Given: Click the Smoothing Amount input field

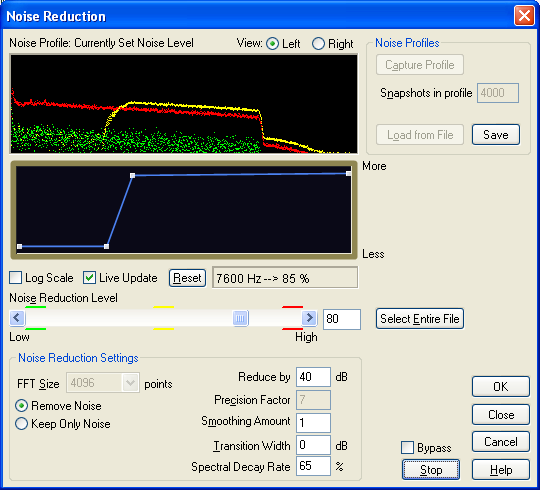Looking at the screenshot, I should 313,423.
